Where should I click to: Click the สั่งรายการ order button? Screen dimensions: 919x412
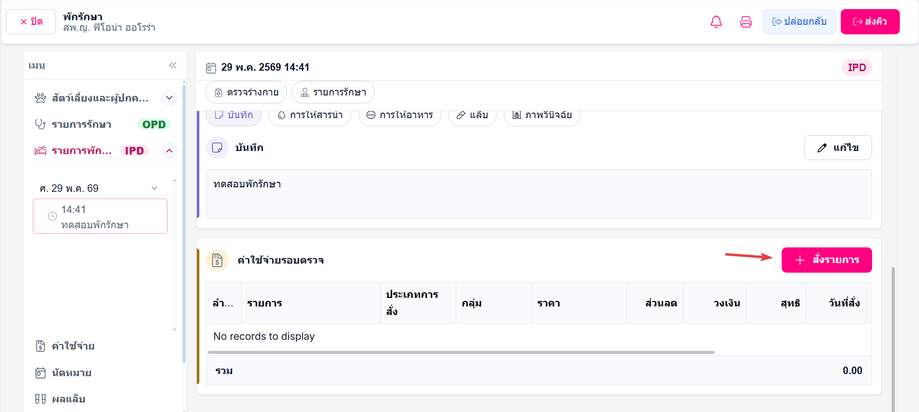pyautogui.click(x=826, y=260)
